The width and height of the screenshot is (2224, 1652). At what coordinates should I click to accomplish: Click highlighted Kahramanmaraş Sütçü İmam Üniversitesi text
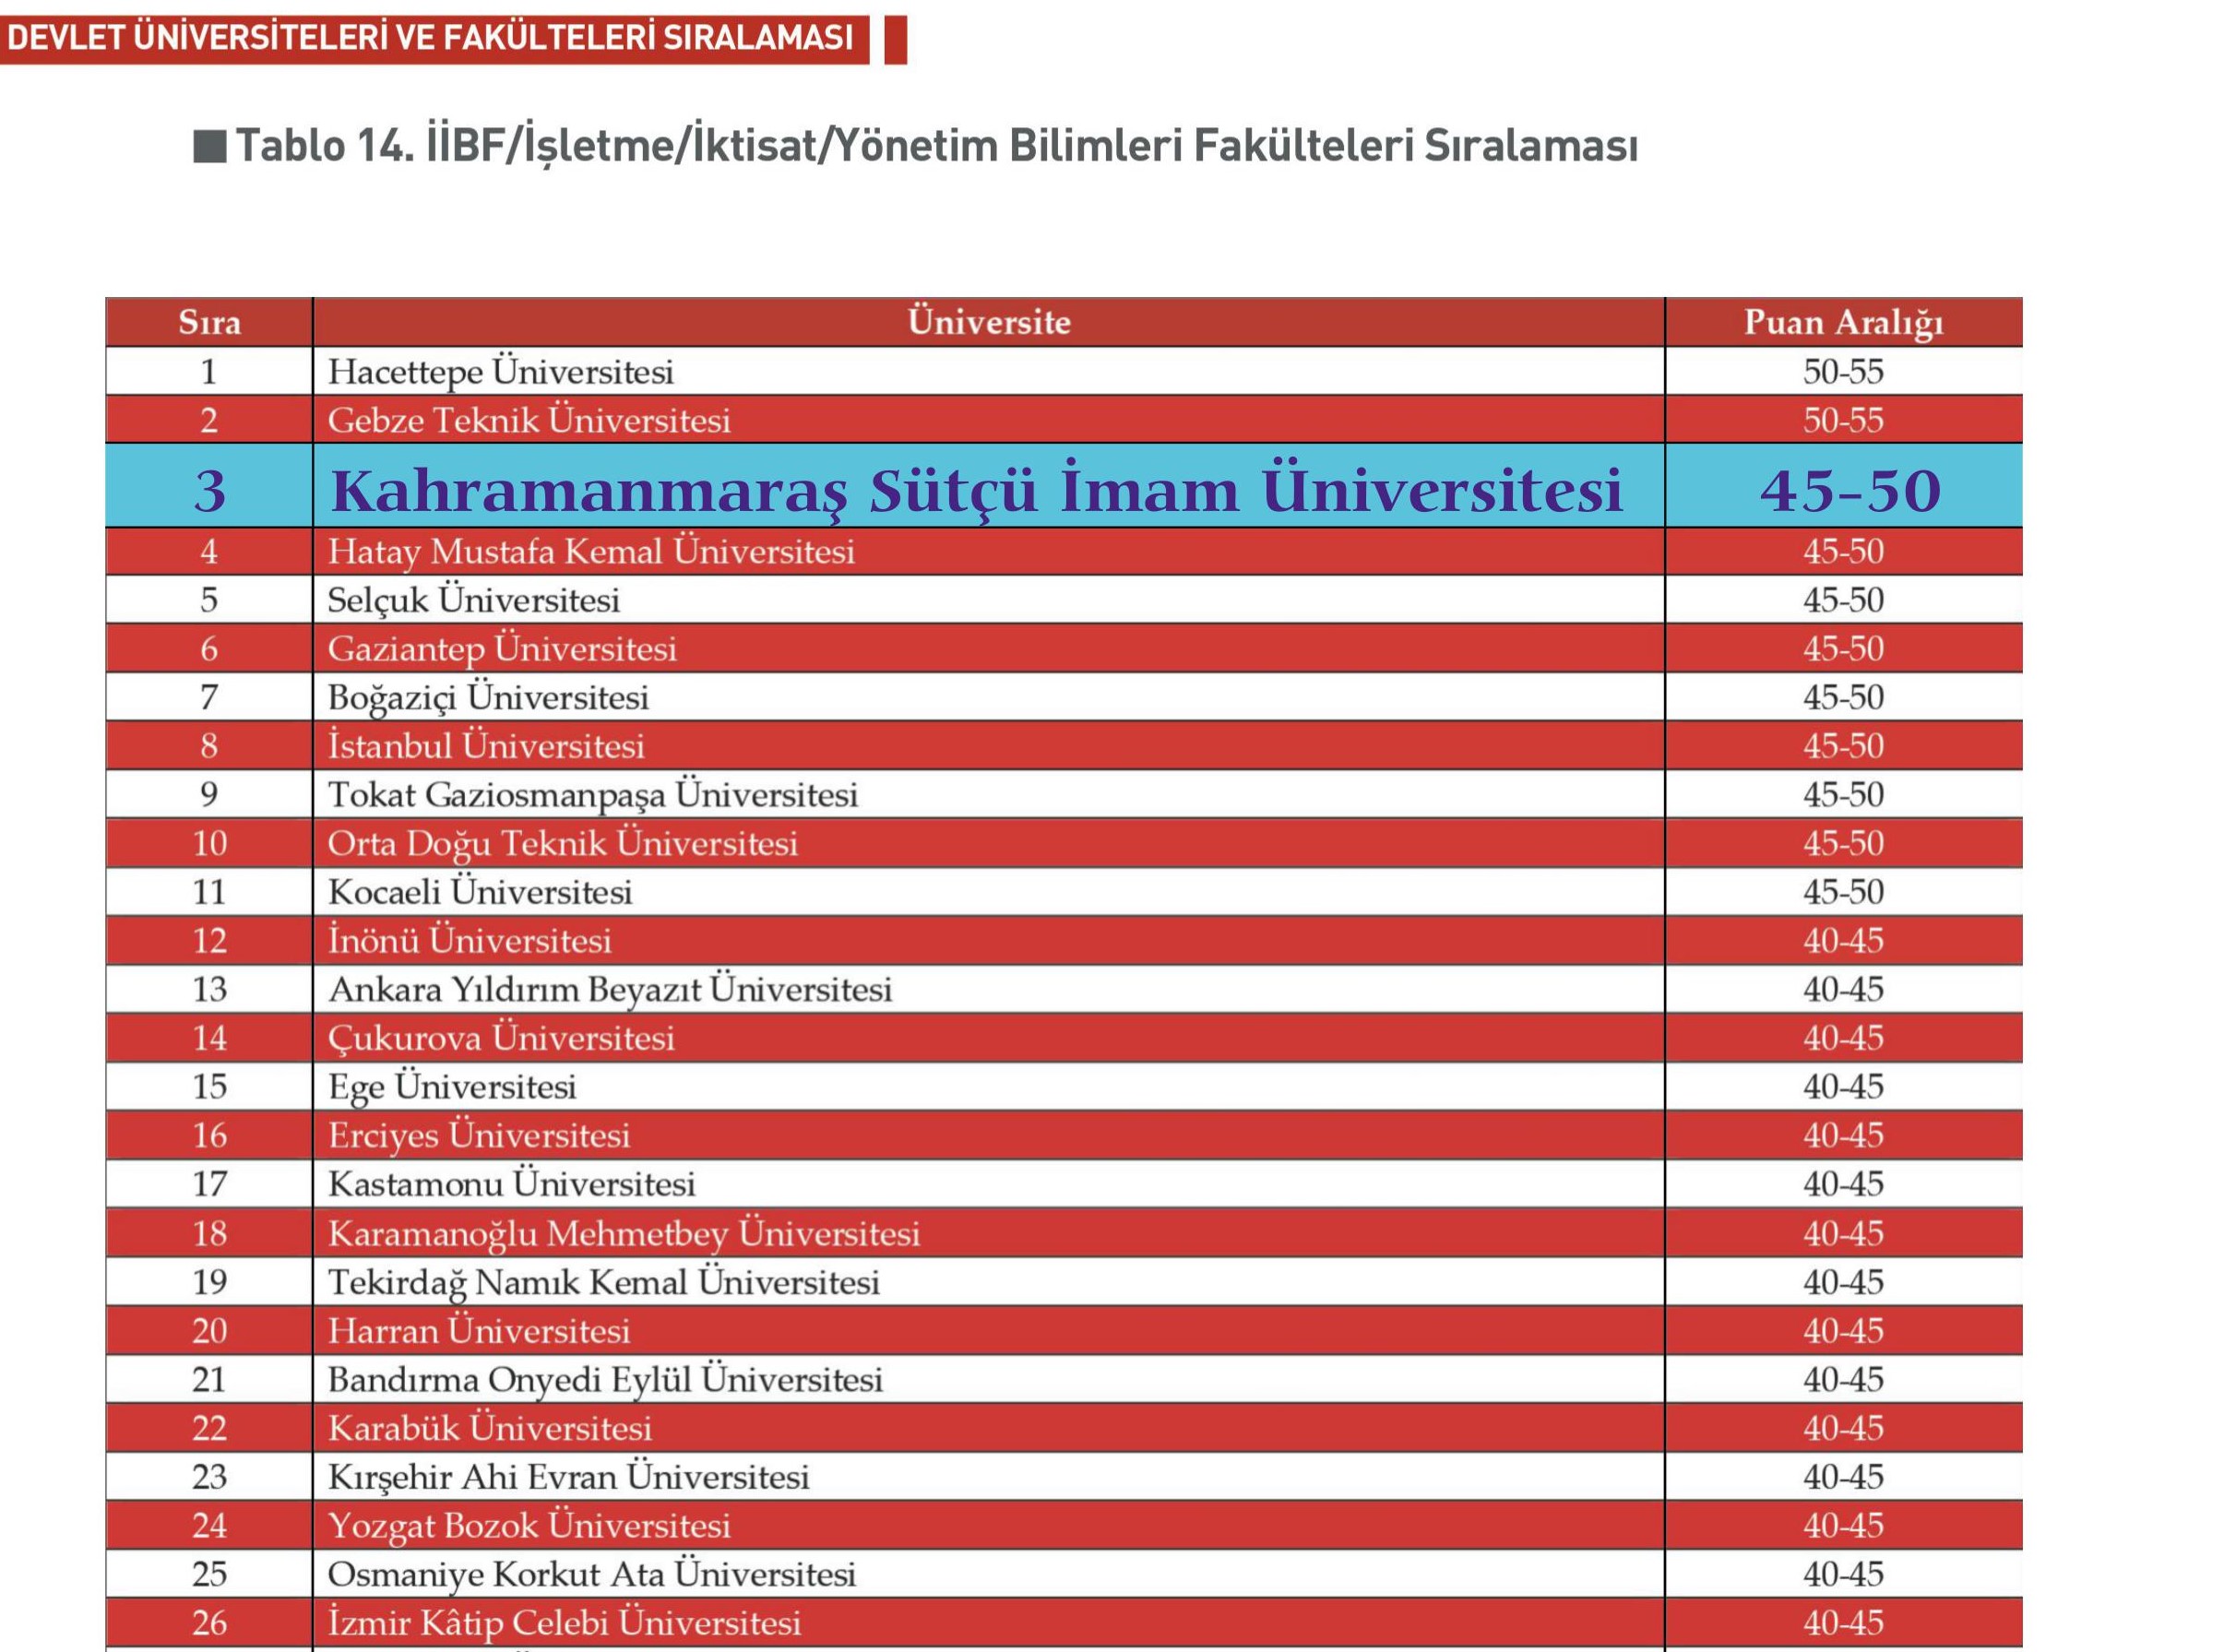(x=976, y=490)
